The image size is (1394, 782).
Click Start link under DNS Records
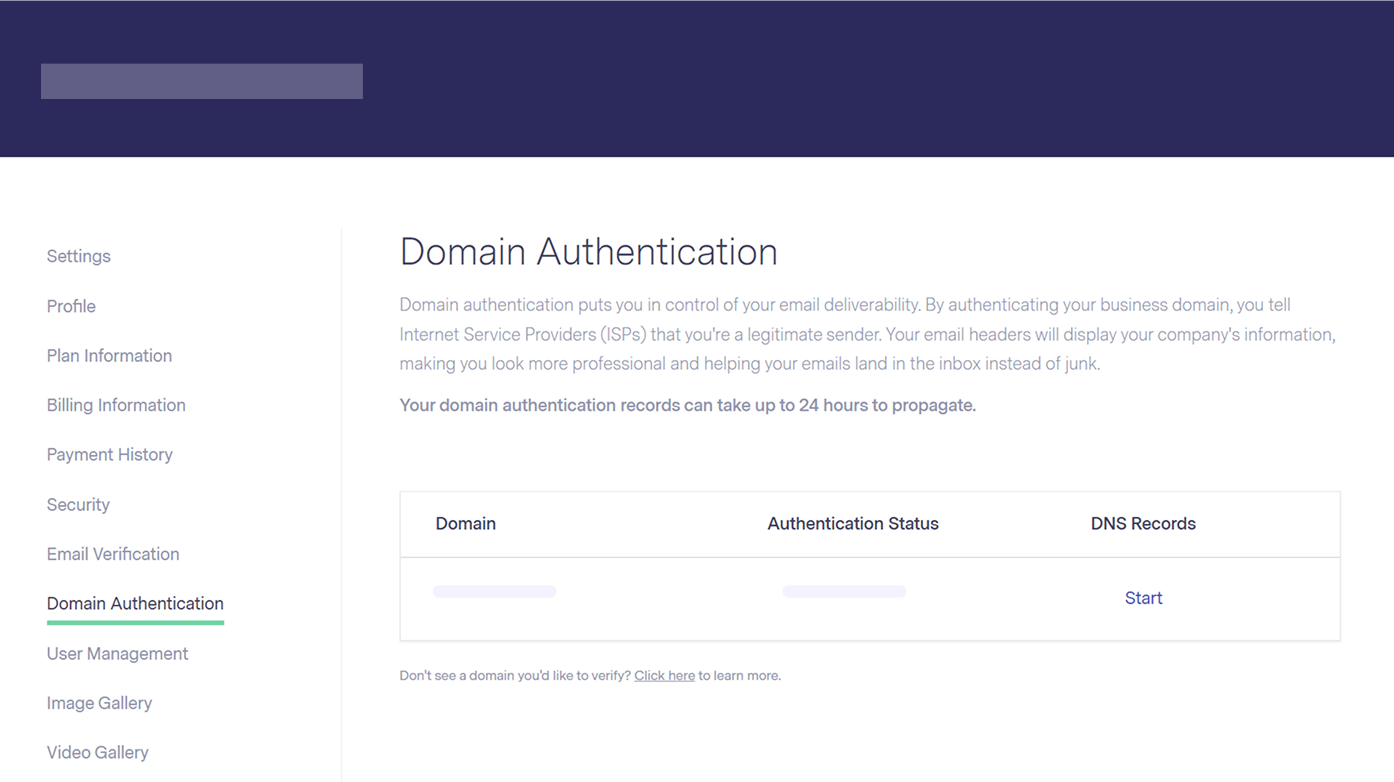(x=1143, y=598)
